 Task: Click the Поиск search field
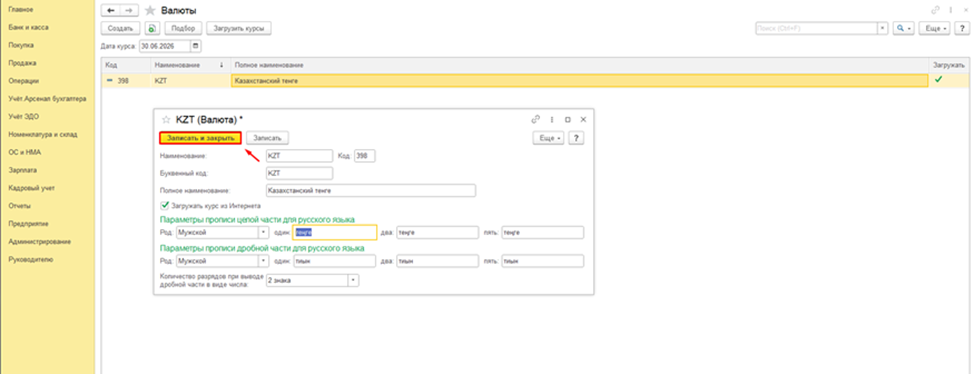816,29
